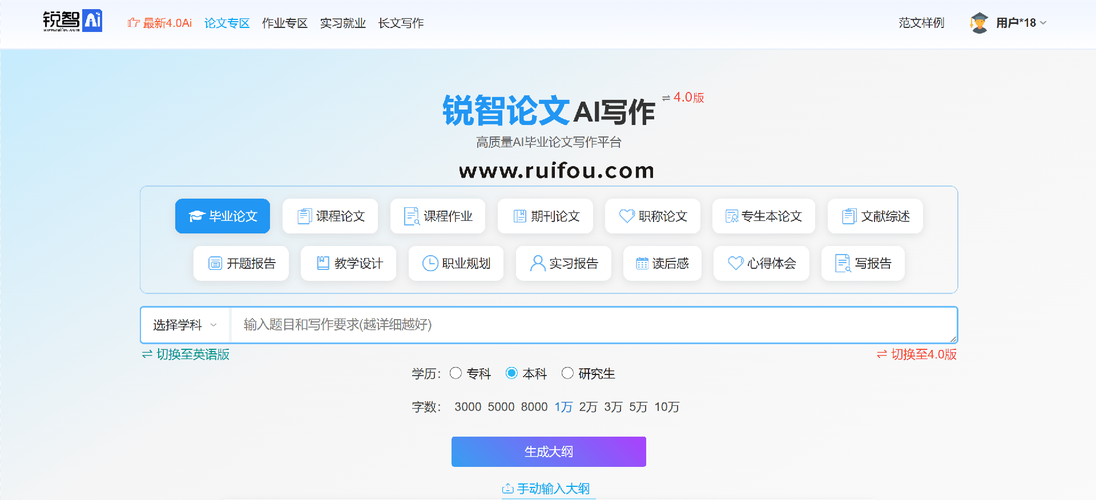Expand the 用户*18 account menu
1096x500 pixels.
point(1021,23)
